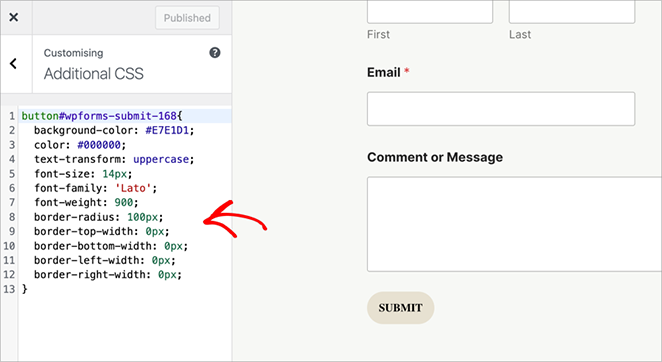Click the Comment or Message label
Image resolution: width=662 pixels, height=362 pixels.
(435, 157)
